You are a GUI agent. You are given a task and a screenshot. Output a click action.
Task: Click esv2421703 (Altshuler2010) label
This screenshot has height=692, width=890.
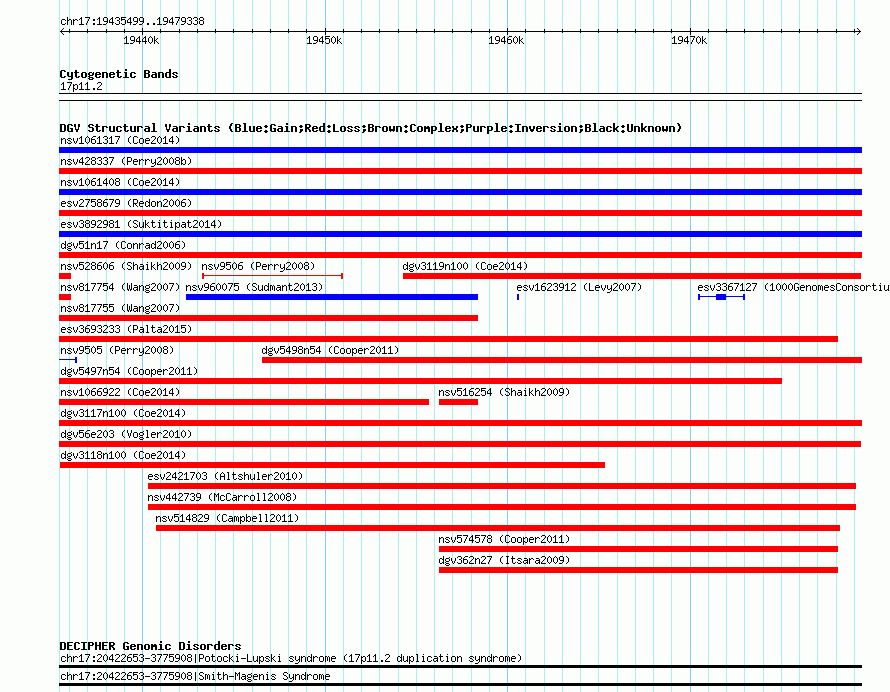225,476
